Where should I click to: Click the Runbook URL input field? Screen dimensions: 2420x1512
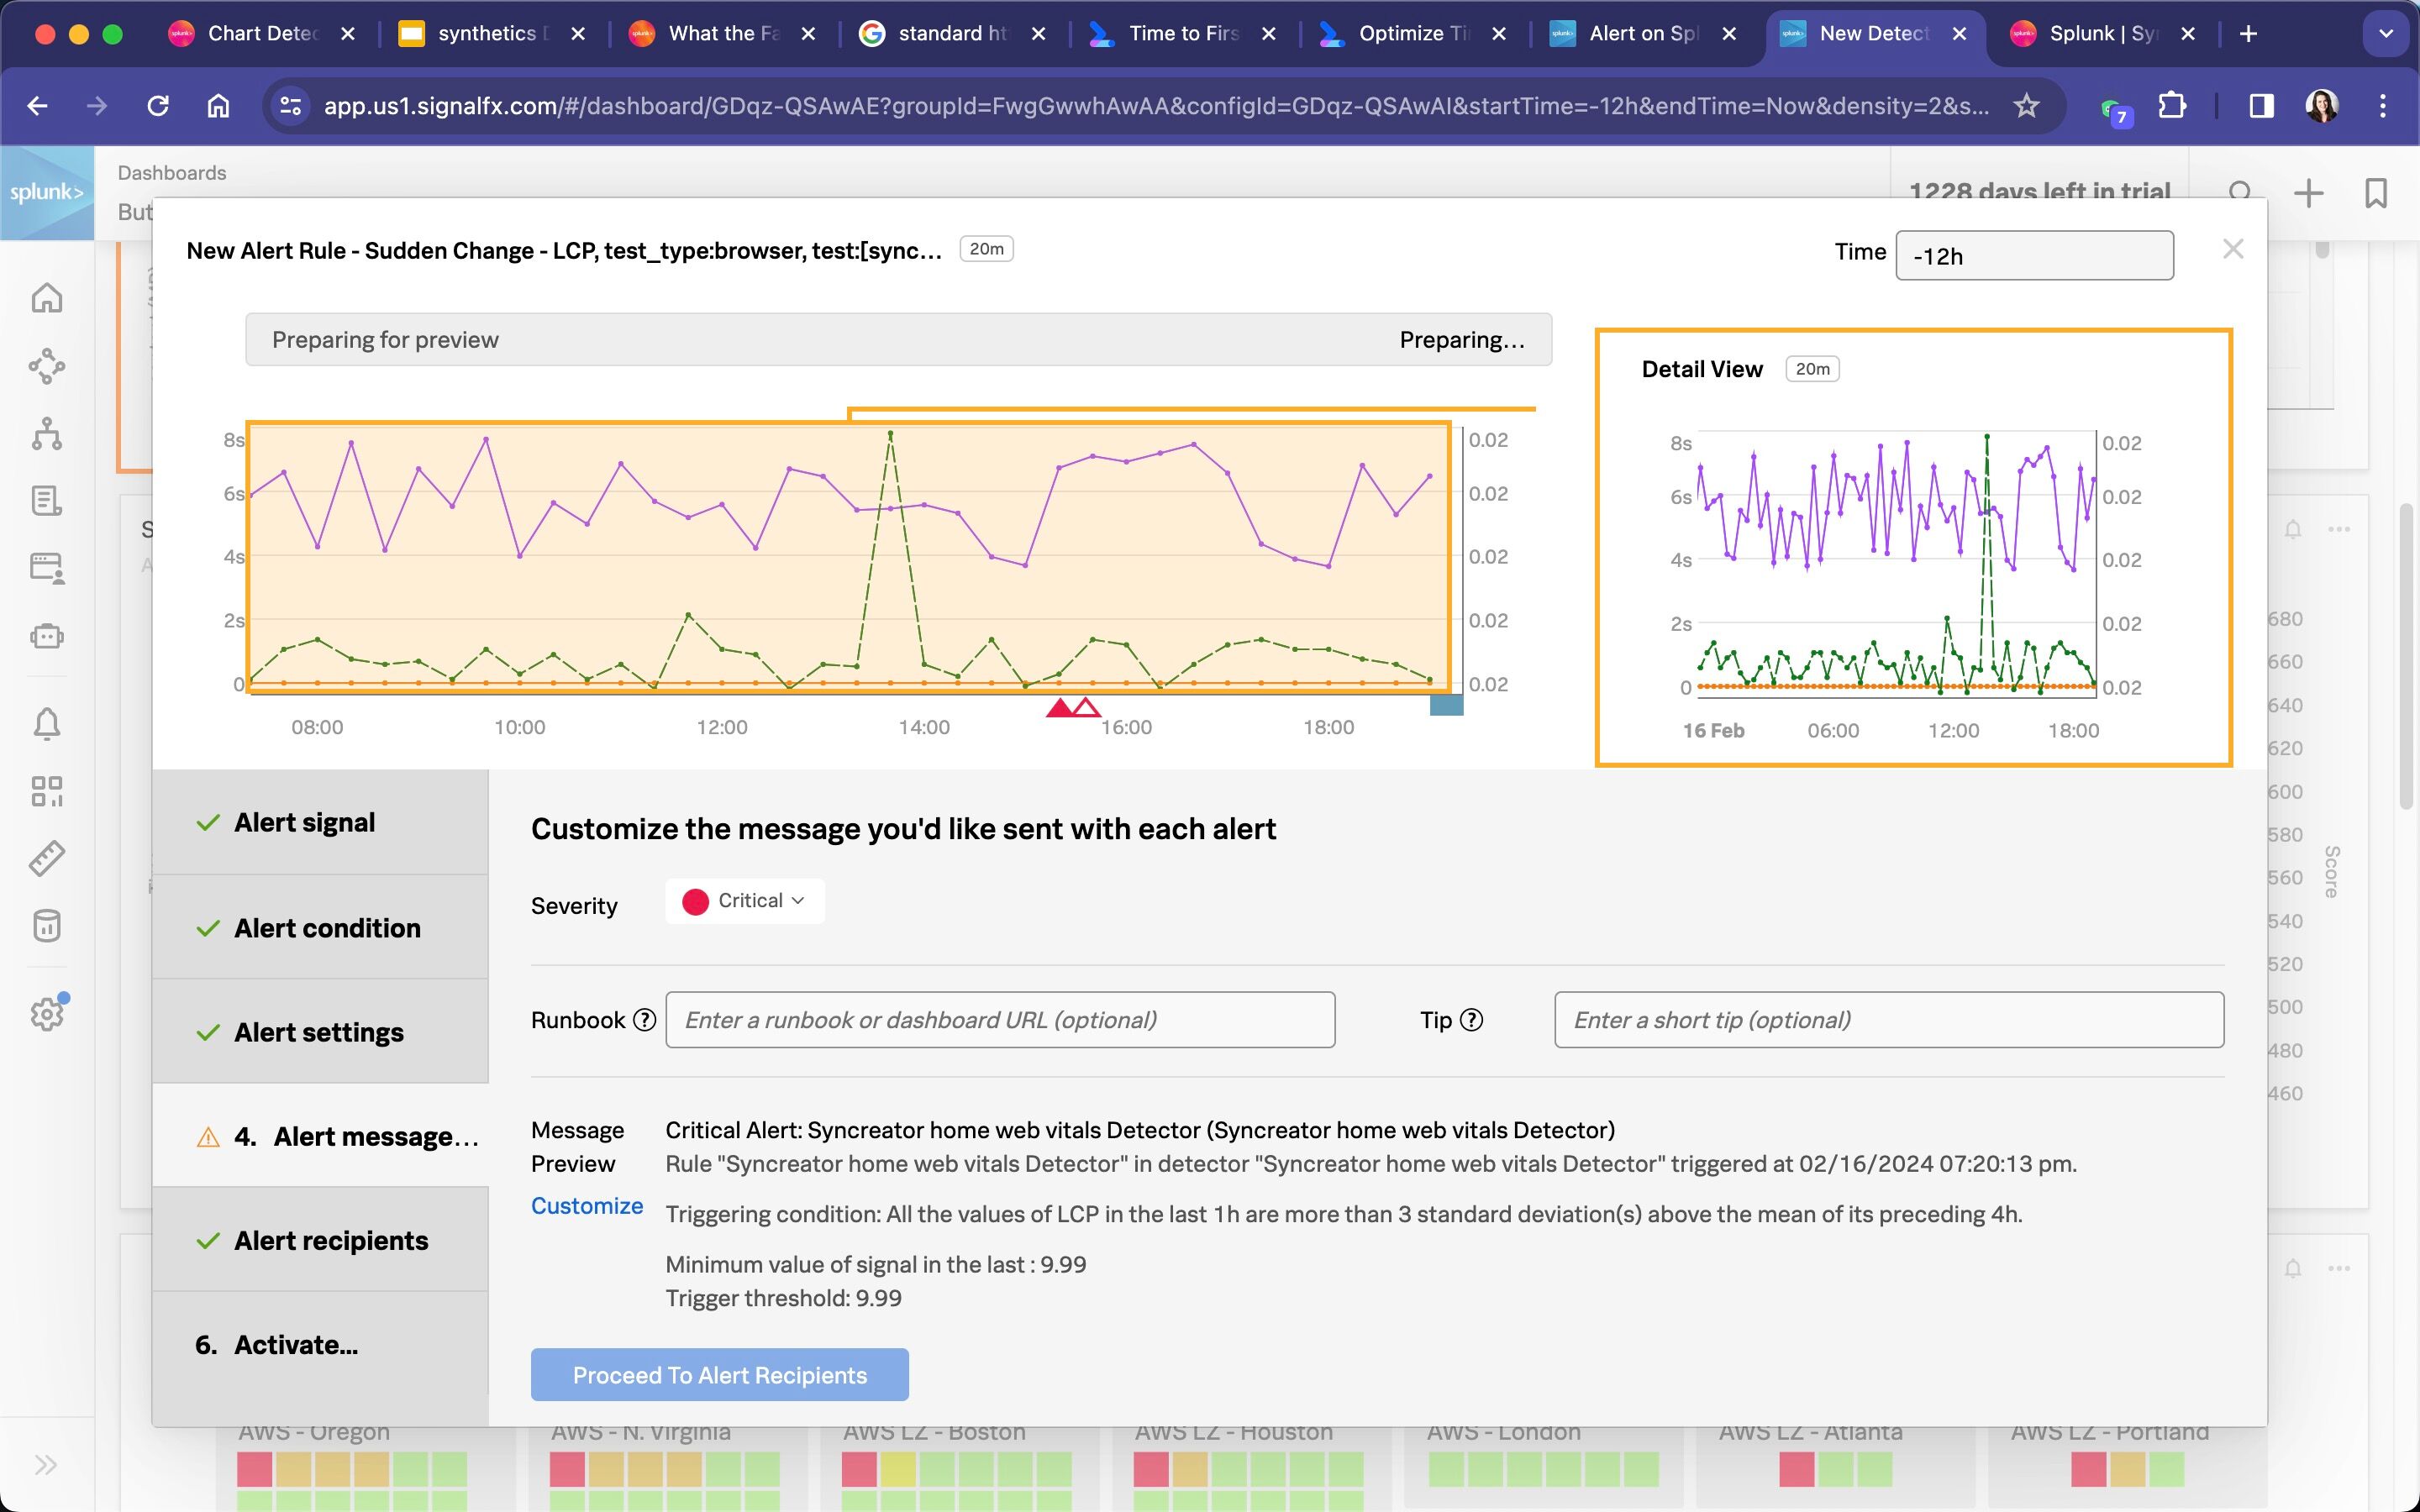coord(1000,1020)
